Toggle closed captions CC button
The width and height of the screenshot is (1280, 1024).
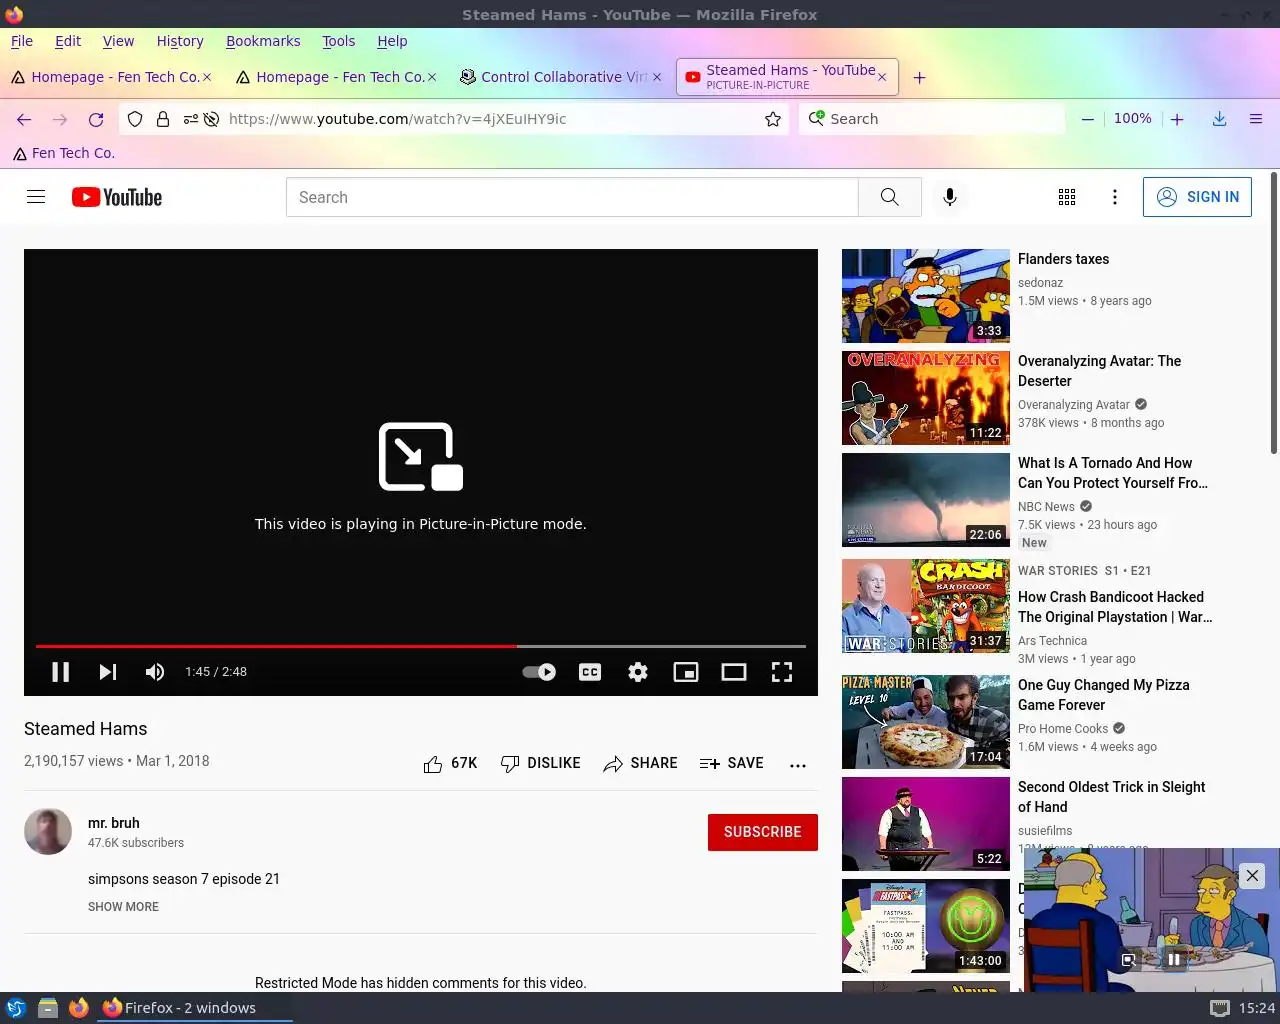[590, 672]
